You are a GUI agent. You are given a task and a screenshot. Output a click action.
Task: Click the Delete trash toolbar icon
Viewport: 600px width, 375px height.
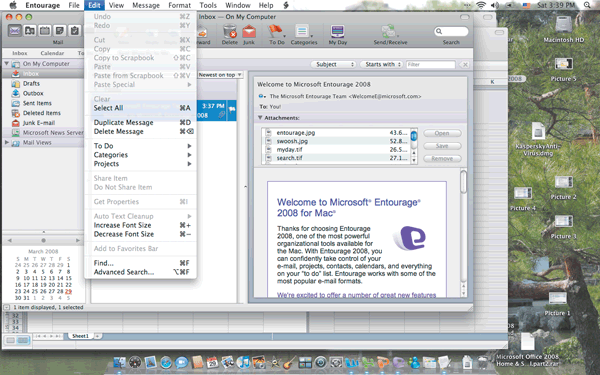point(230,31)
